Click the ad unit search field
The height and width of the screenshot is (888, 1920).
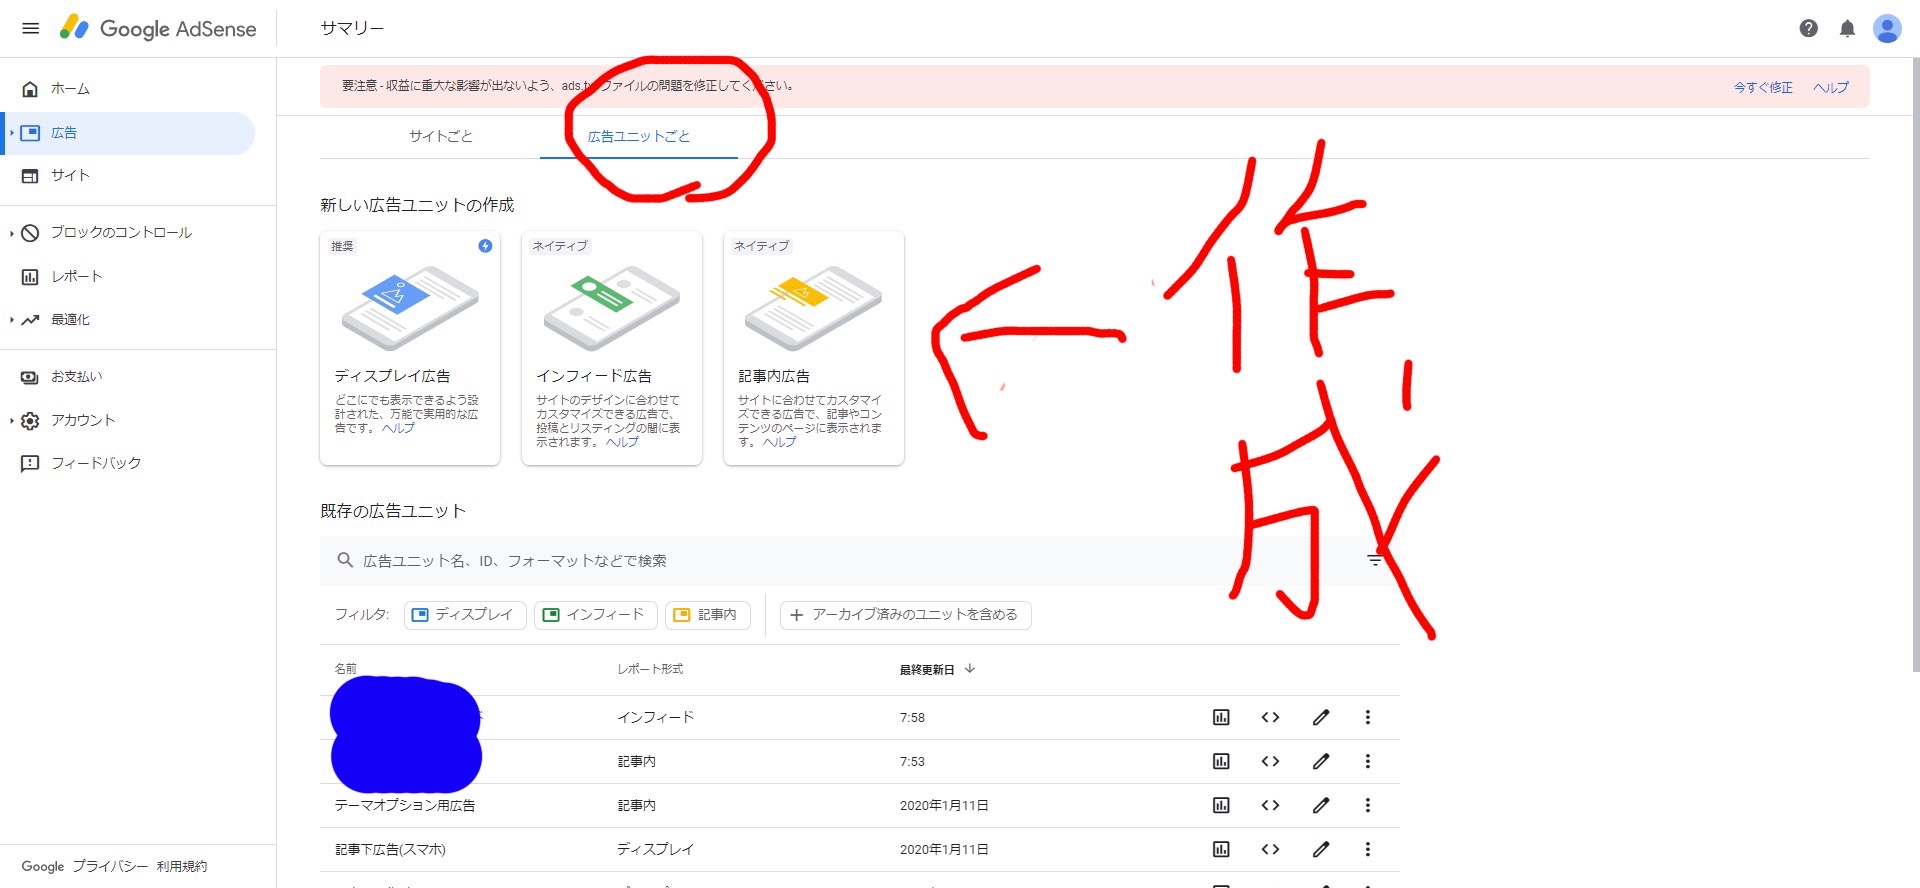point(800,560)
